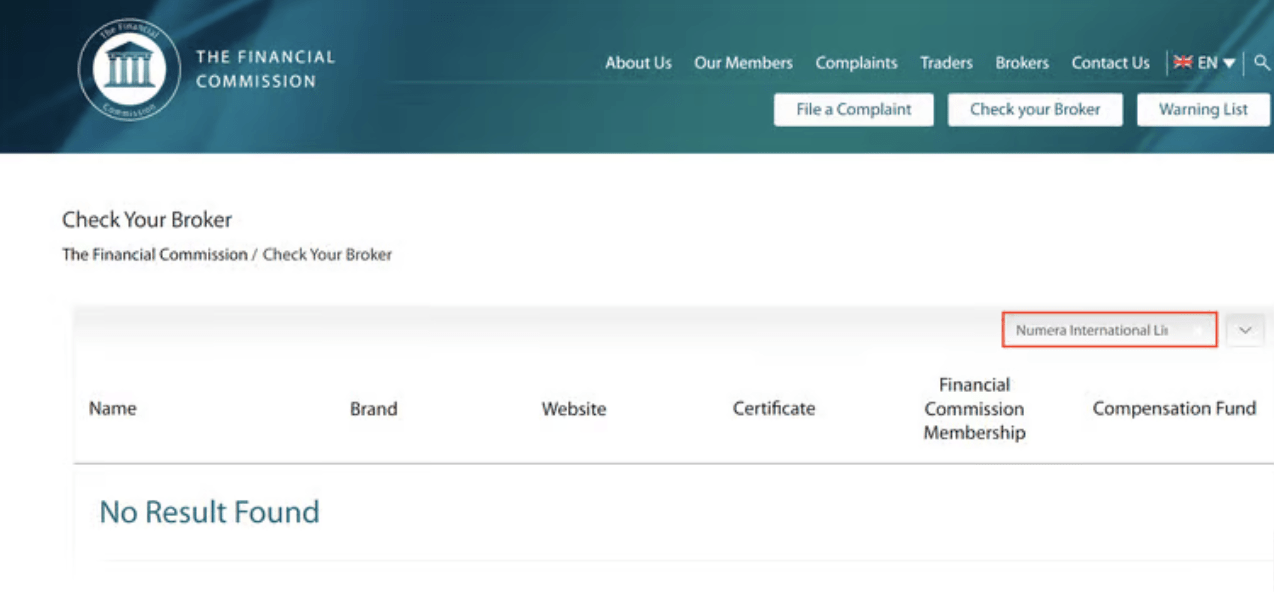Open the Our Members menu

coord(743,62)
